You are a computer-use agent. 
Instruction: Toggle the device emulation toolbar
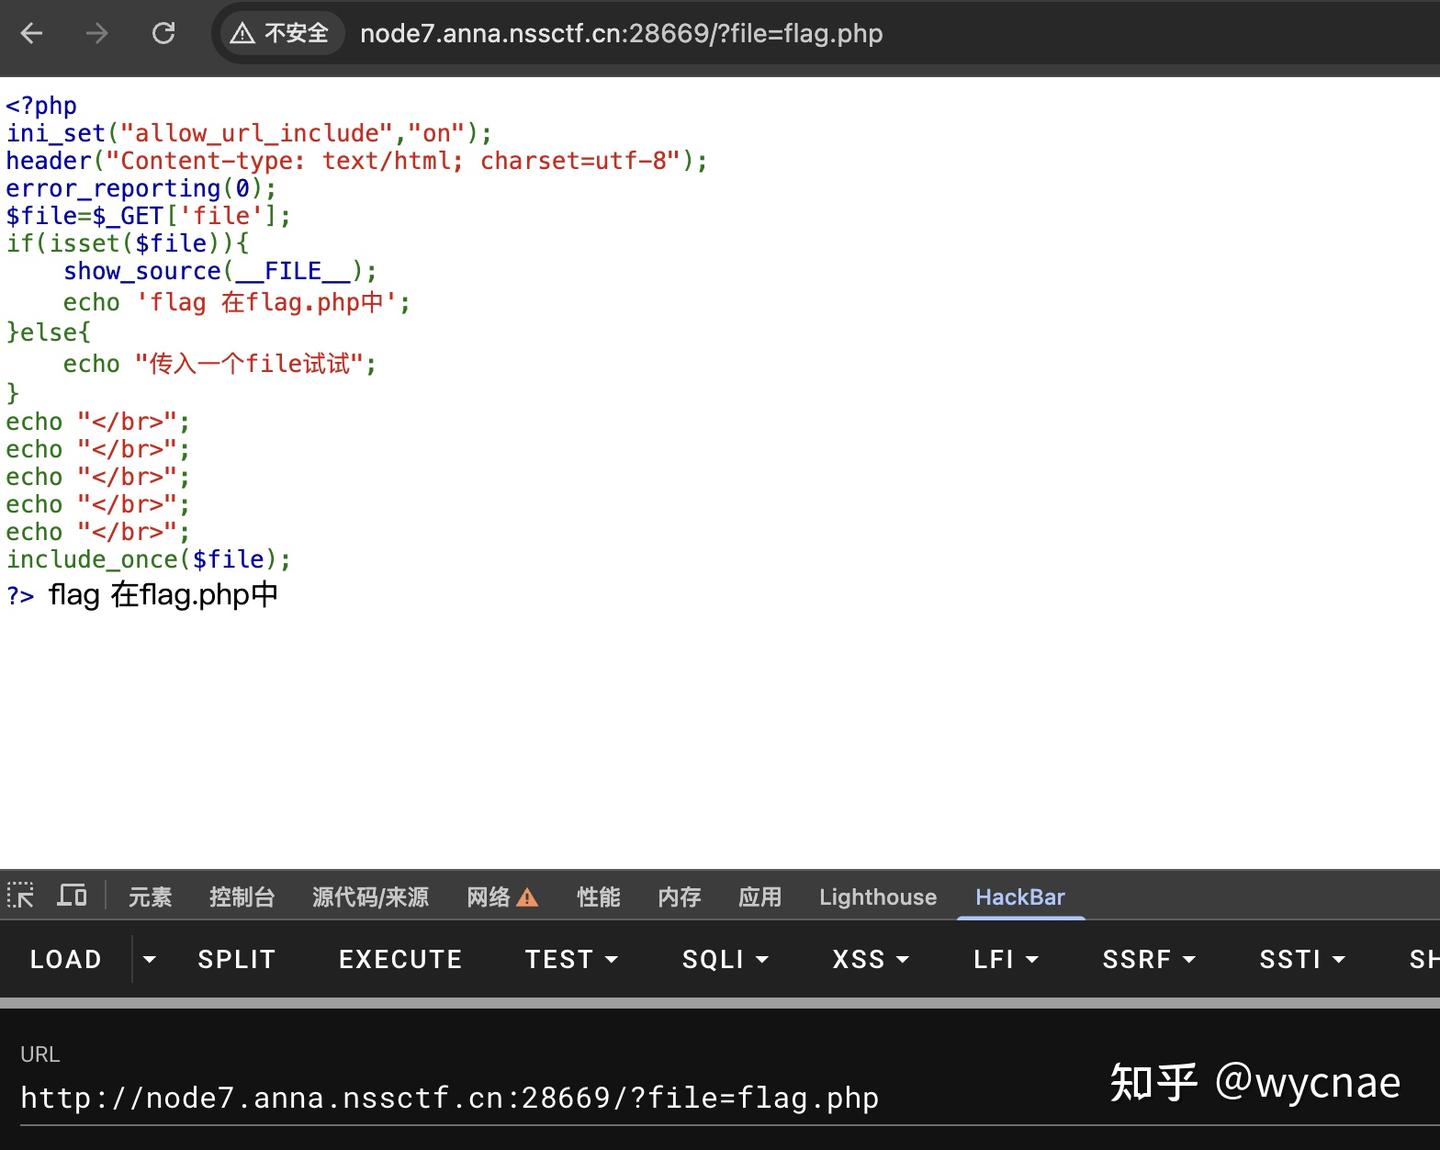point(71,896)
